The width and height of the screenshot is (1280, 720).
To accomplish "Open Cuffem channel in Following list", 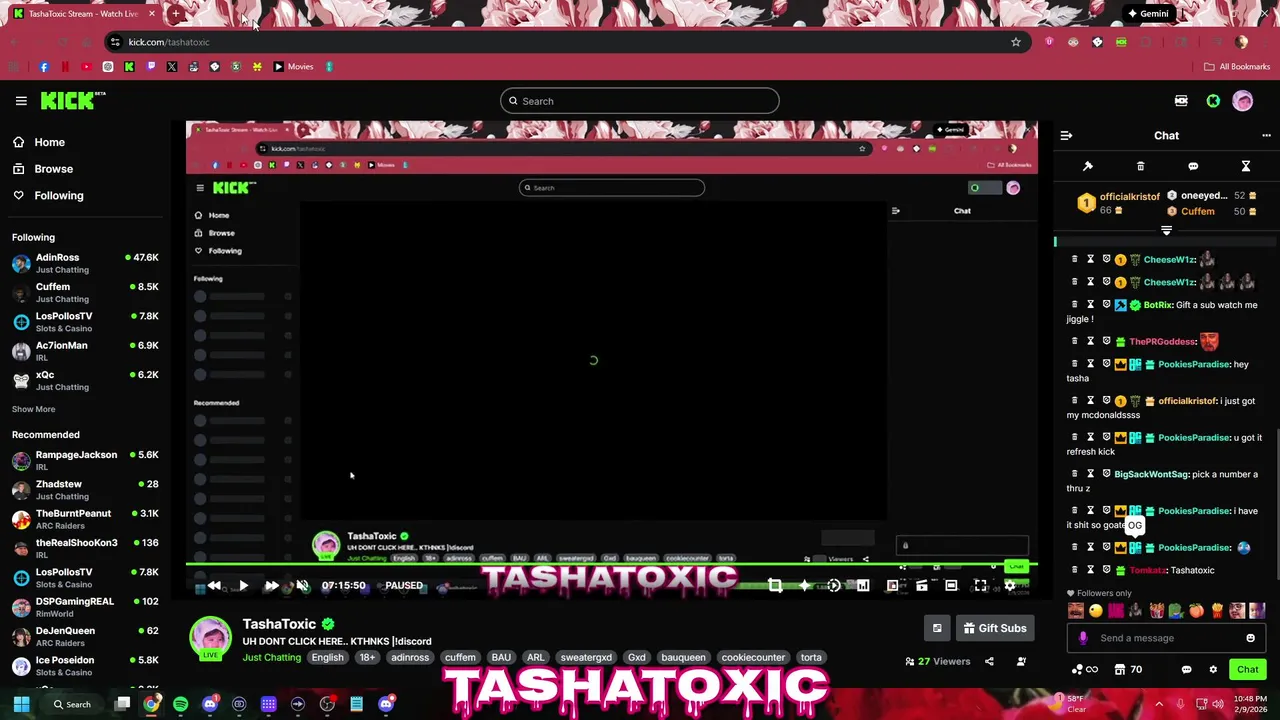I will [x=85, y=292].
